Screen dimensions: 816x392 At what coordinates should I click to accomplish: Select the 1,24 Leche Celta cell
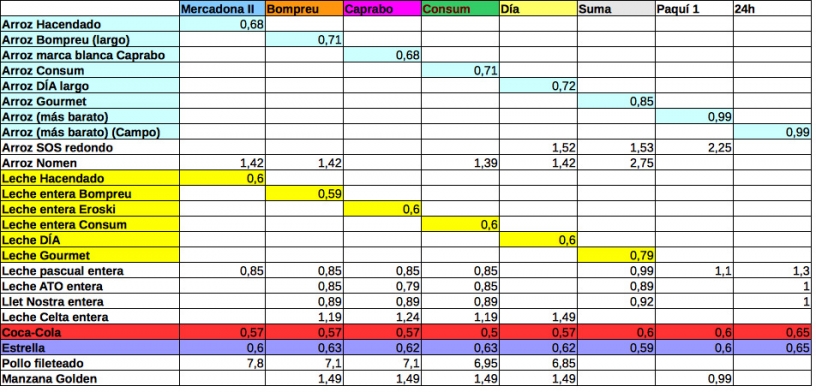[x=382, y=317]
